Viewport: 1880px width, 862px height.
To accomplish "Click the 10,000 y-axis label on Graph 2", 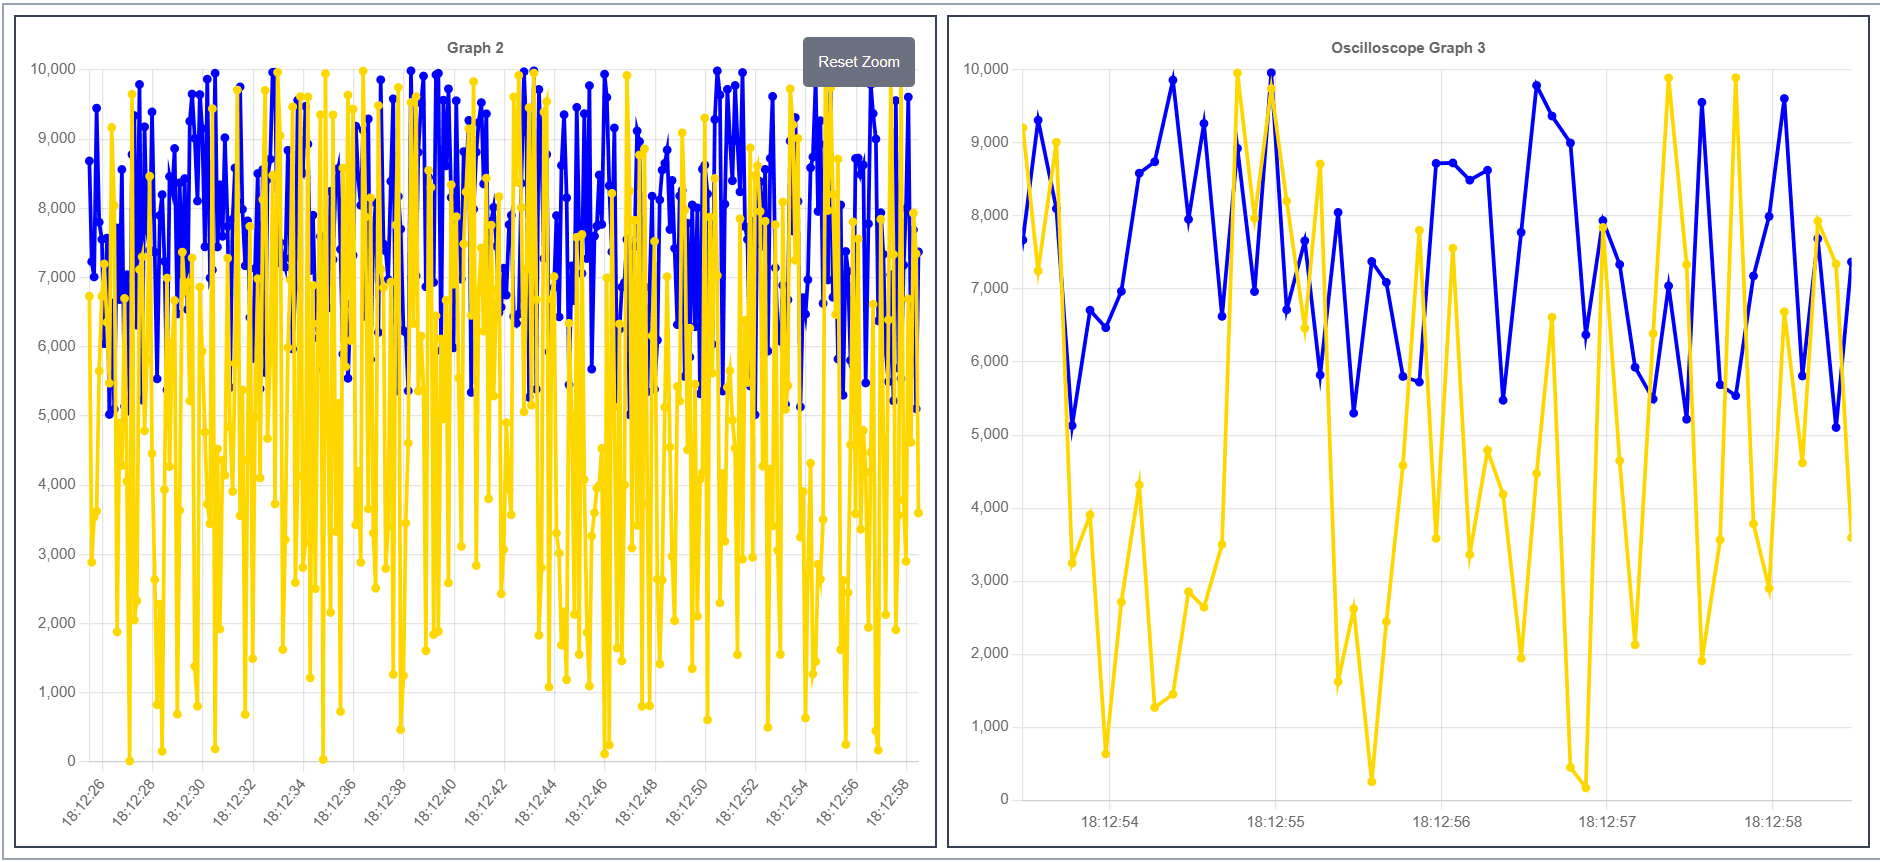I will coord(53,69).
